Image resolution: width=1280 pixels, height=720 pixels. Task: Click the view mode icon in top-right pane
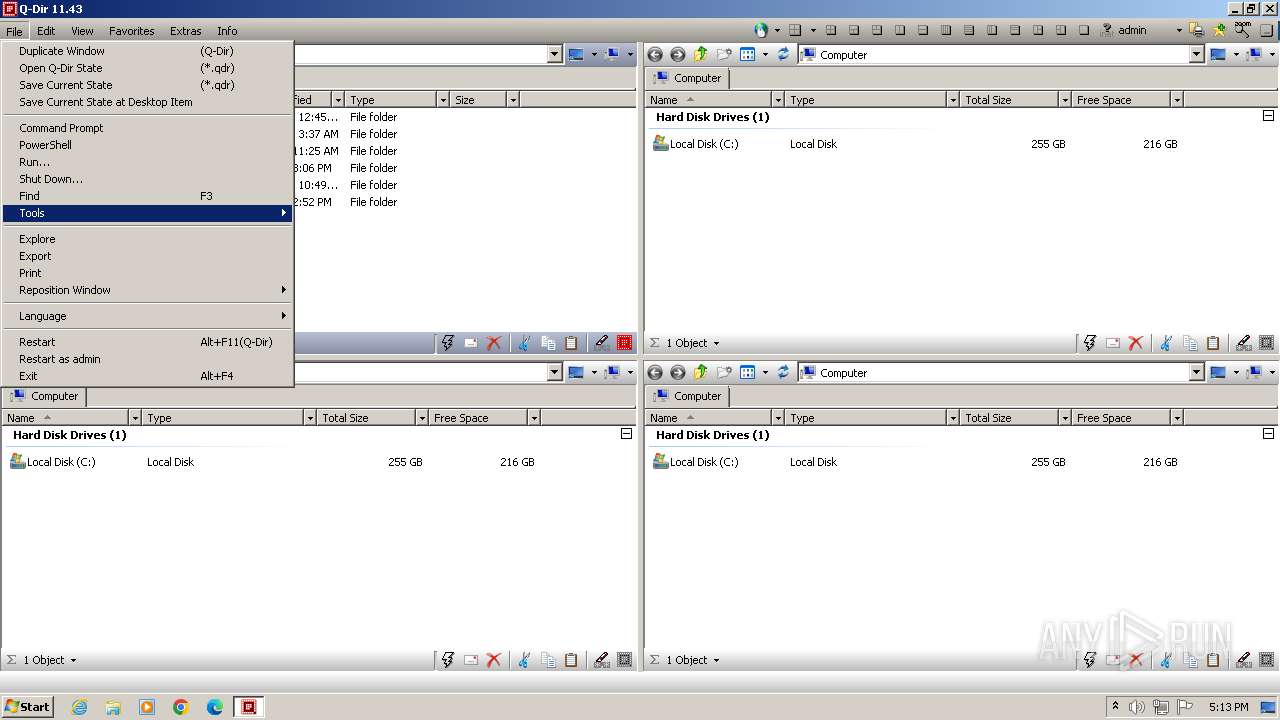click(x=747, y=55)
